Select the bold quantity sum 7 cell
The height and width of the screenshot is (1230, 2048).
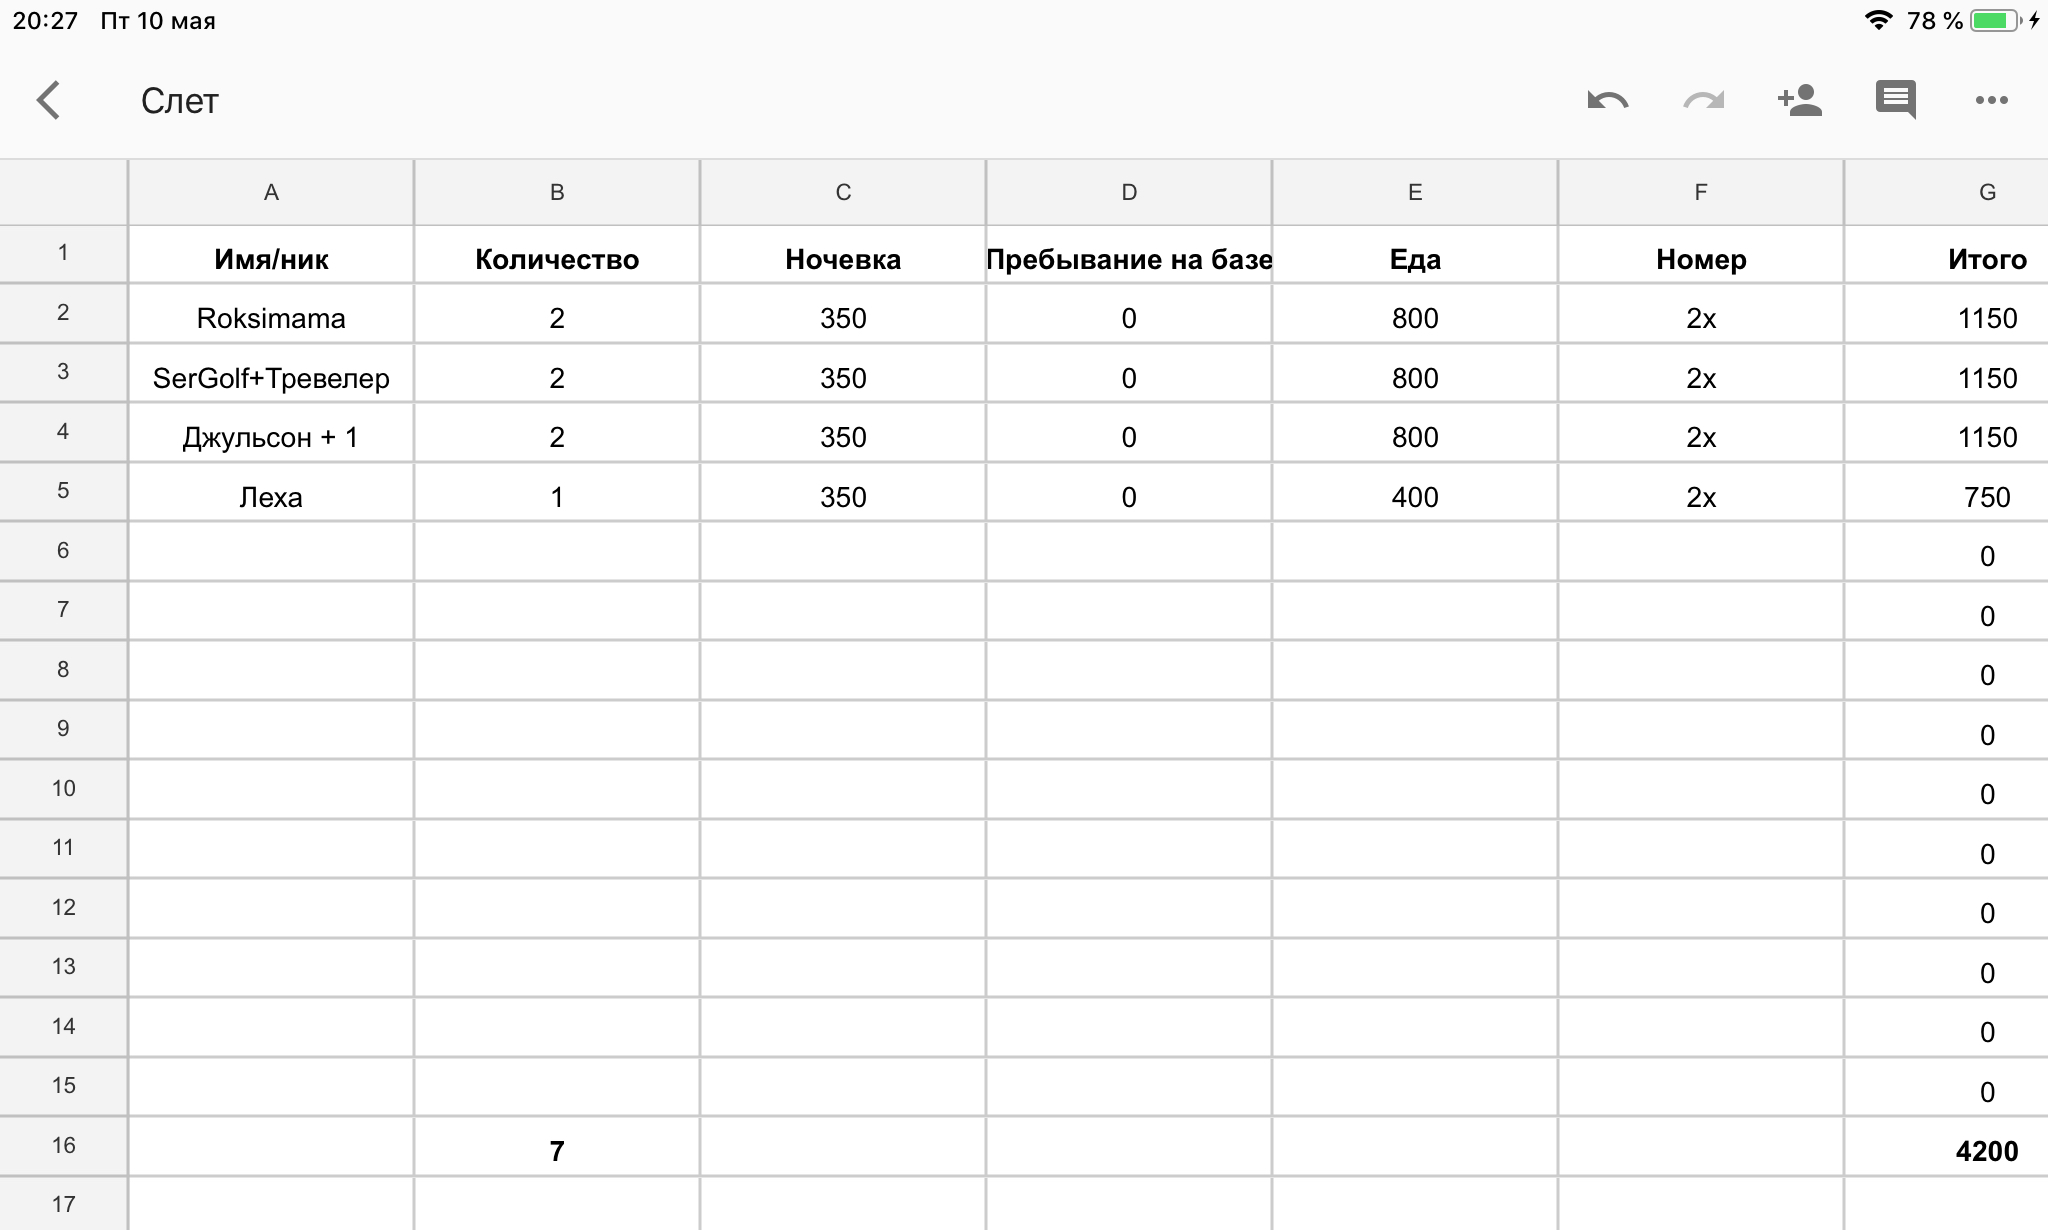(557, 1151)
